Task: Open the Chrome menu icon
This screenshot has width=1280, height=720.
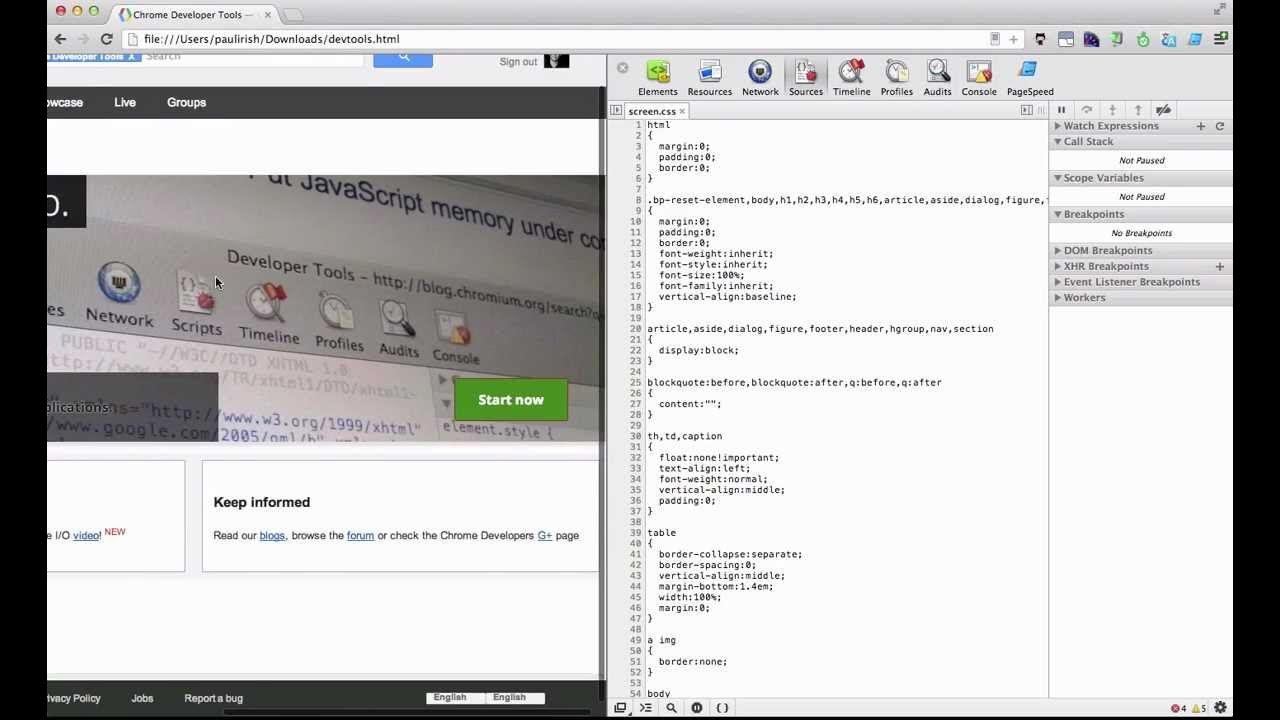Action: 1220,39
